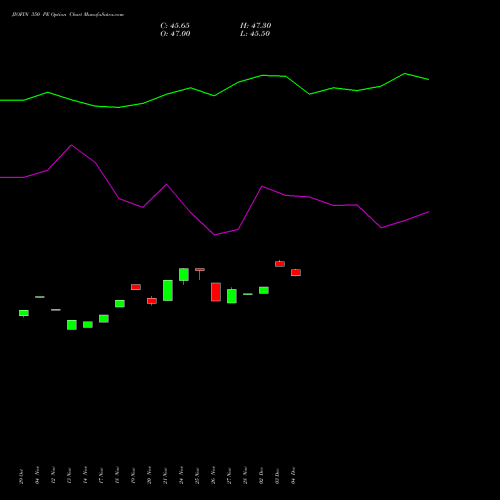Screen dimensions: 500x500
Task: Click the green candle above 24 Nov
Action: click(184, 275)
